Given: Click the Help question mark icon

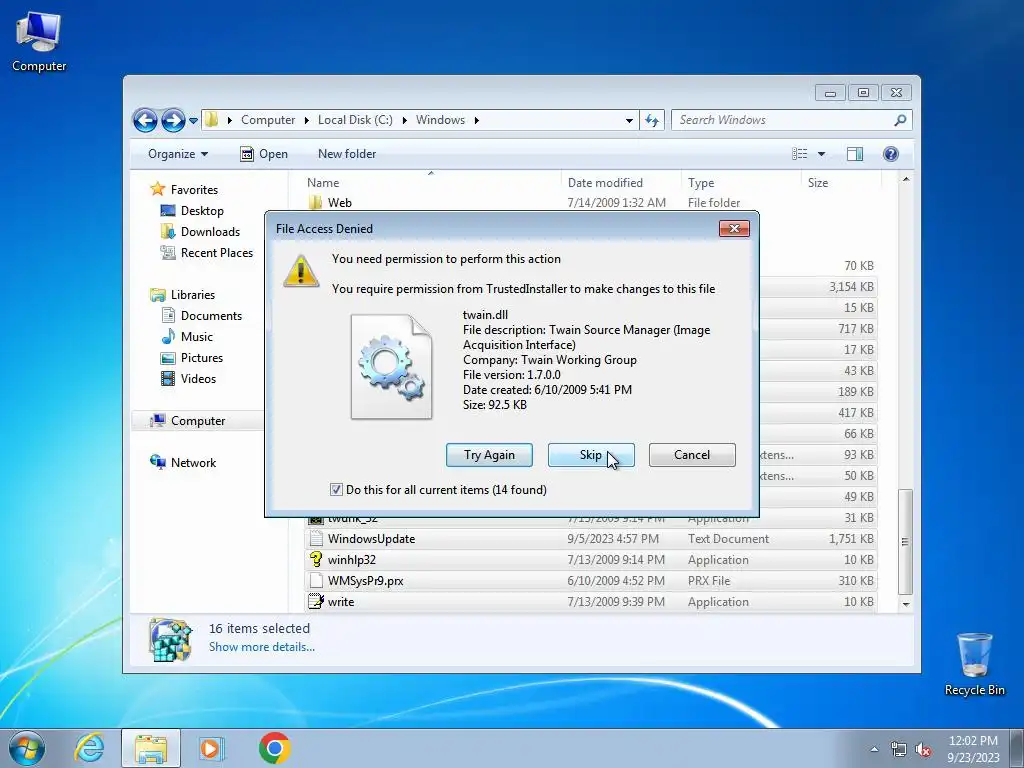Looking at the screenshot, I should (x=891, y=154).
